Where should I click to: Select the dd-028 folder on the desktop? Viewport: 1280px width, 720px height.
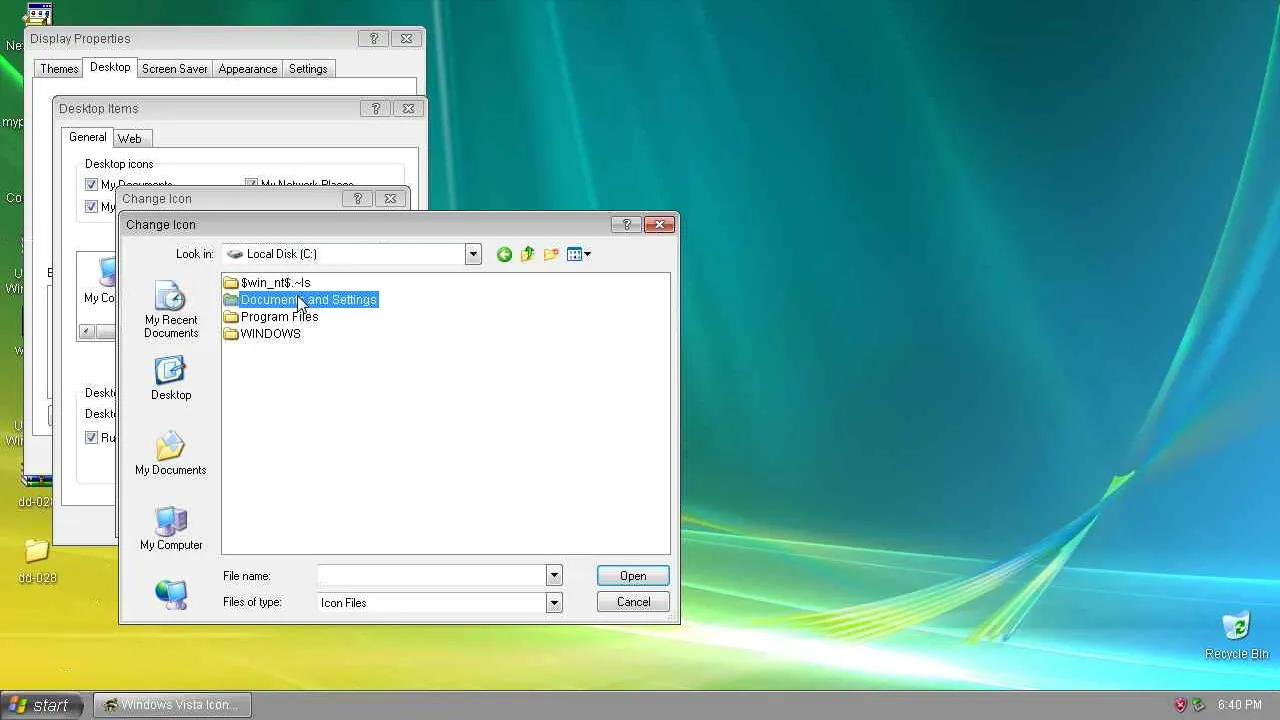(37, 561)
